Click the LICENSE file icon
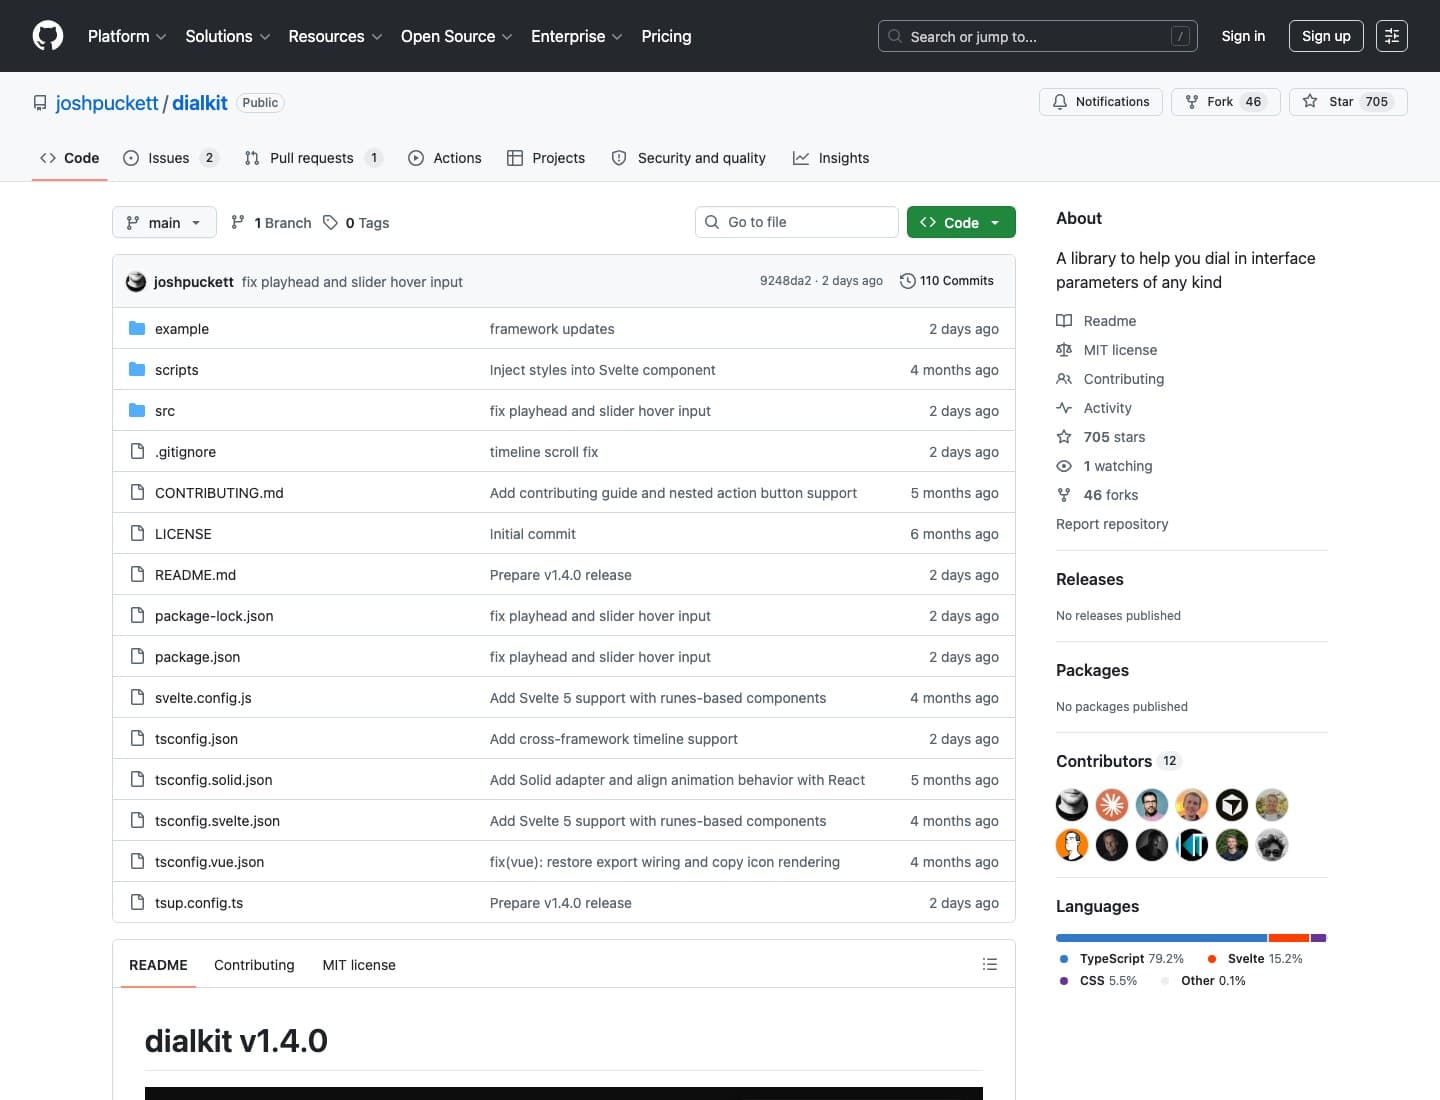 point(137,533)
